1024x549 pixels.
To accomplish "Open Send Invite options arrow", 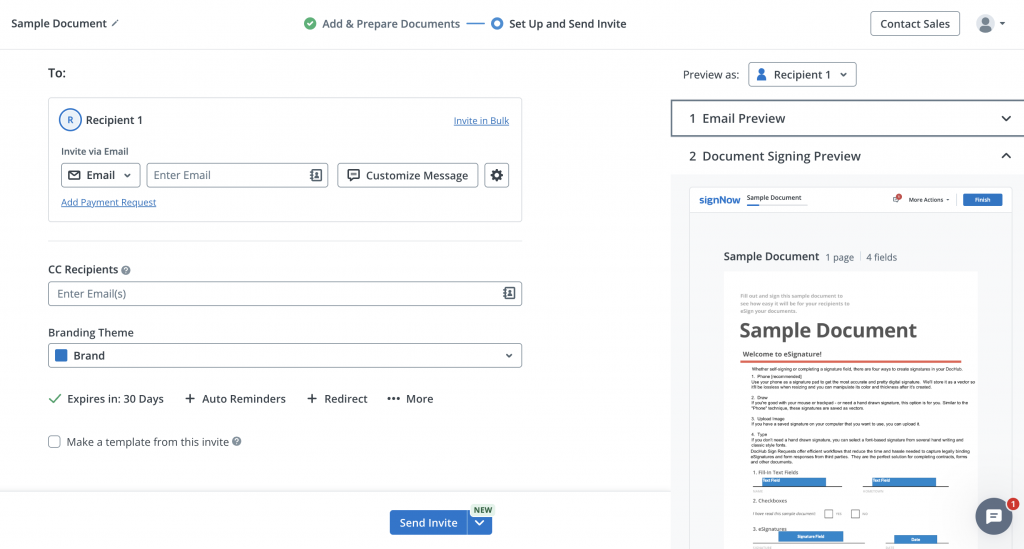I will [479, 523].
